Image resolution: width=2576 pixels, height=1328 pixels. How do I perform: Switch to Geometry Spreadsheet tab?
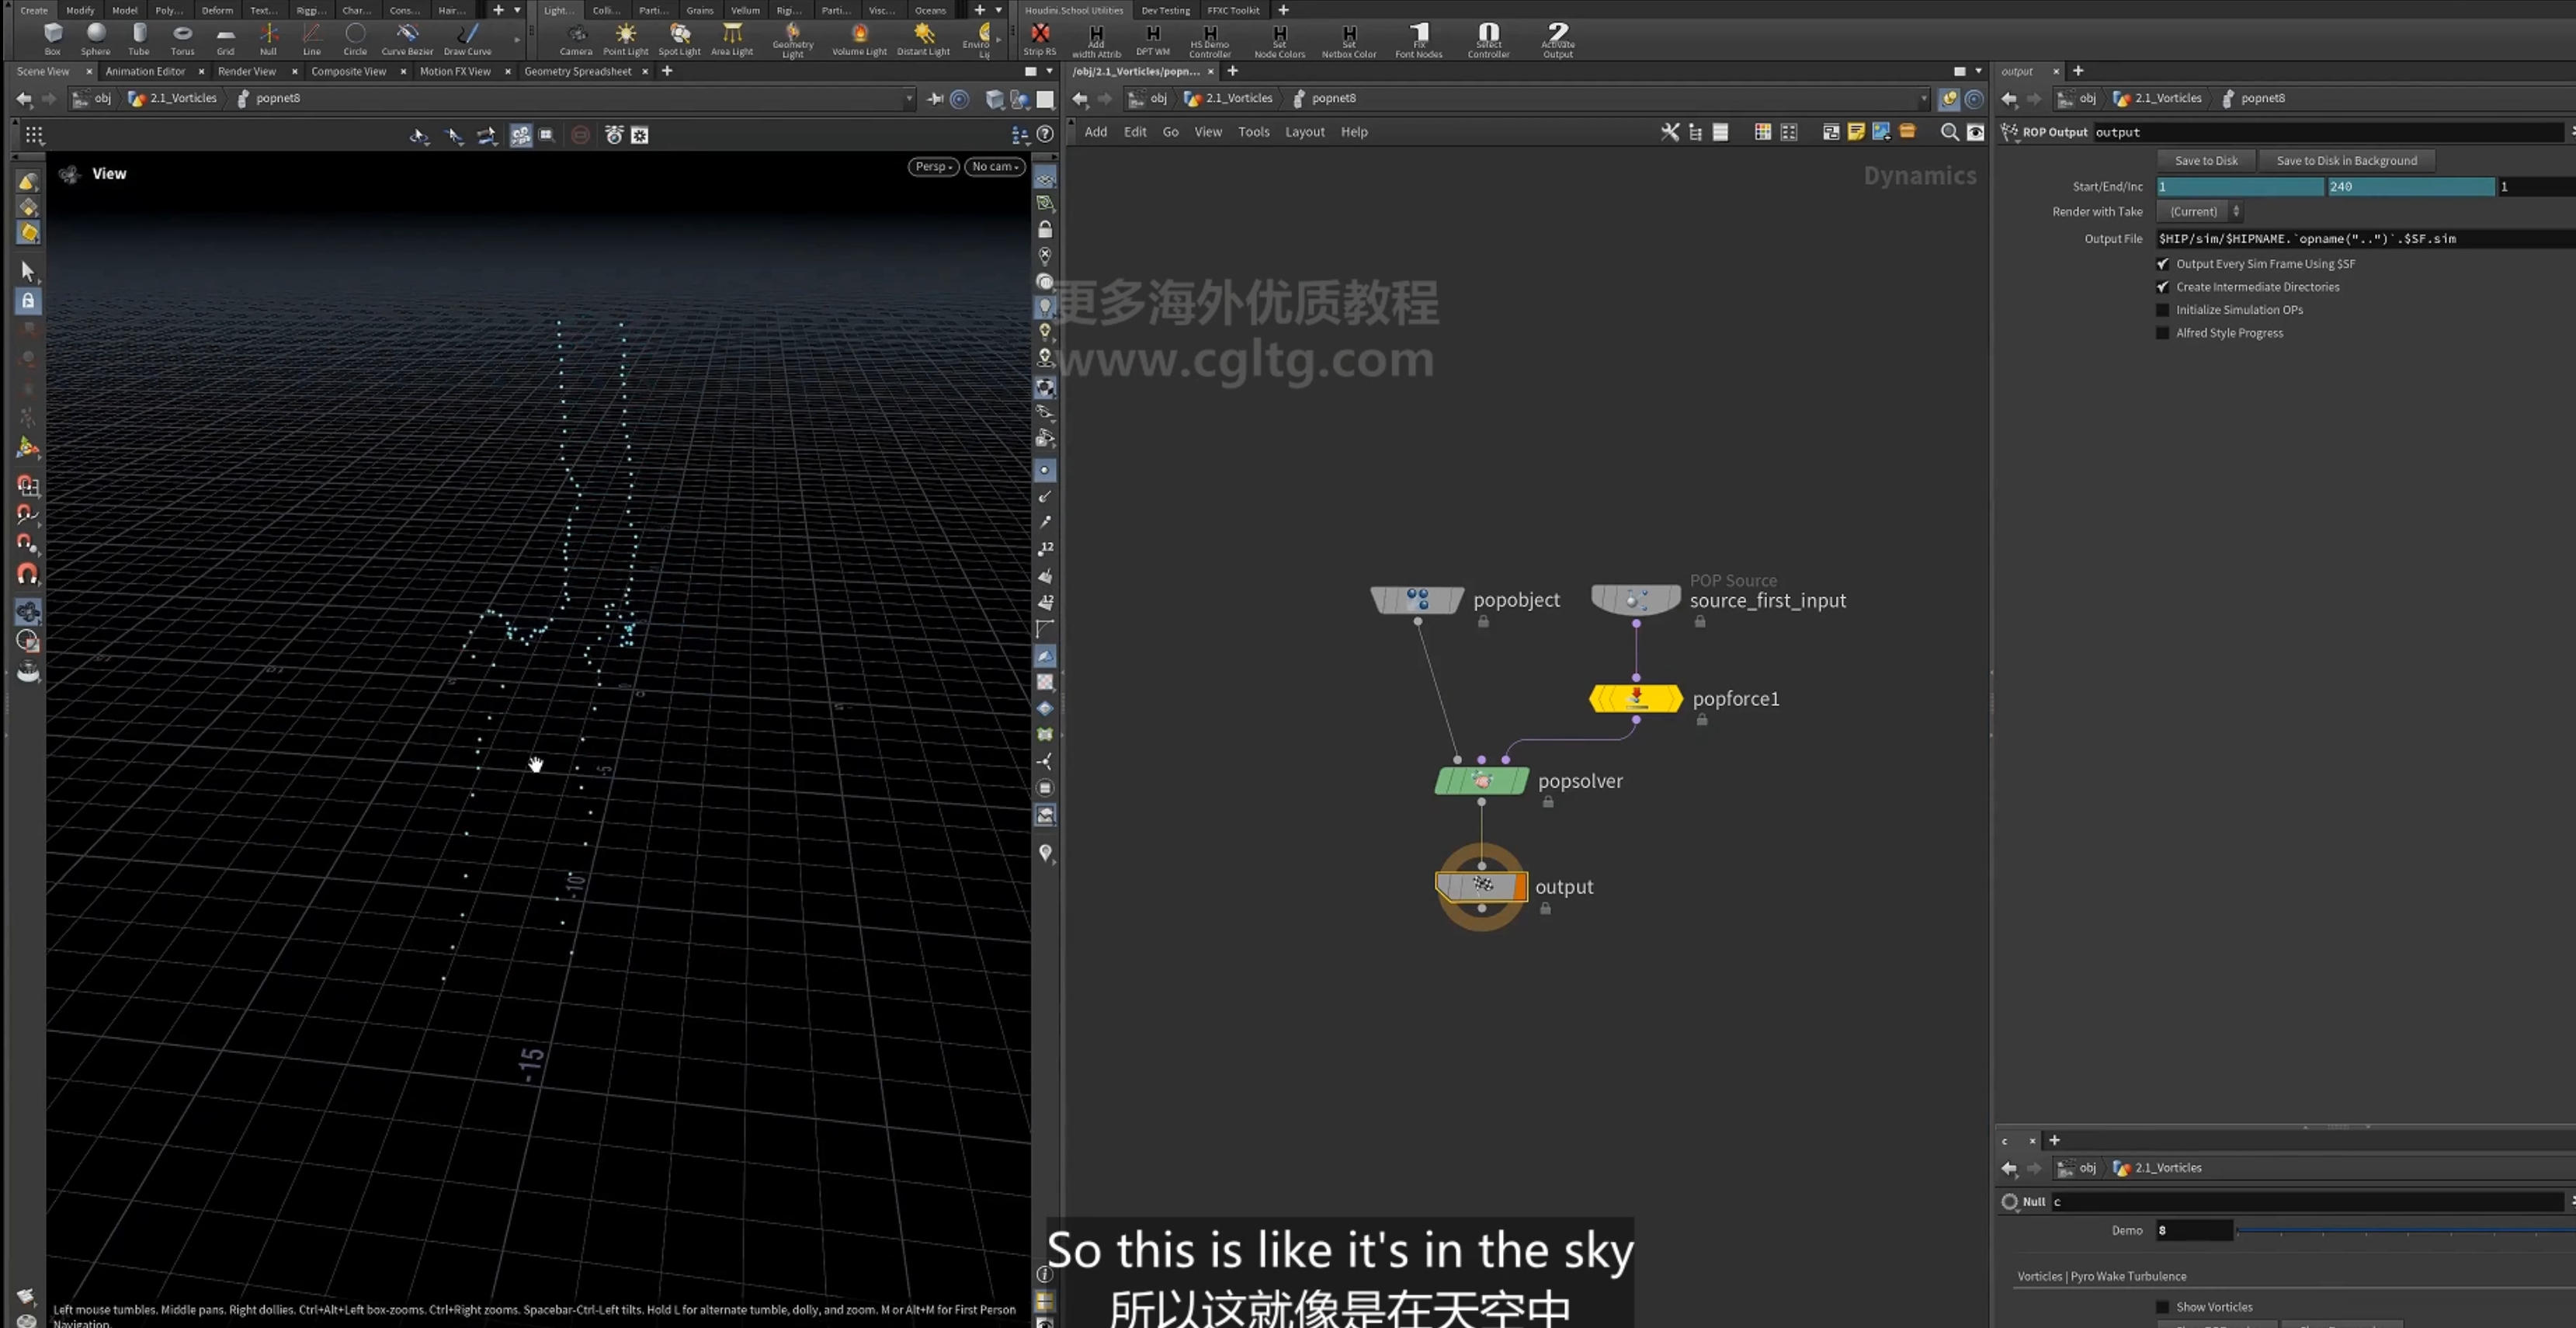click(577, 71)
